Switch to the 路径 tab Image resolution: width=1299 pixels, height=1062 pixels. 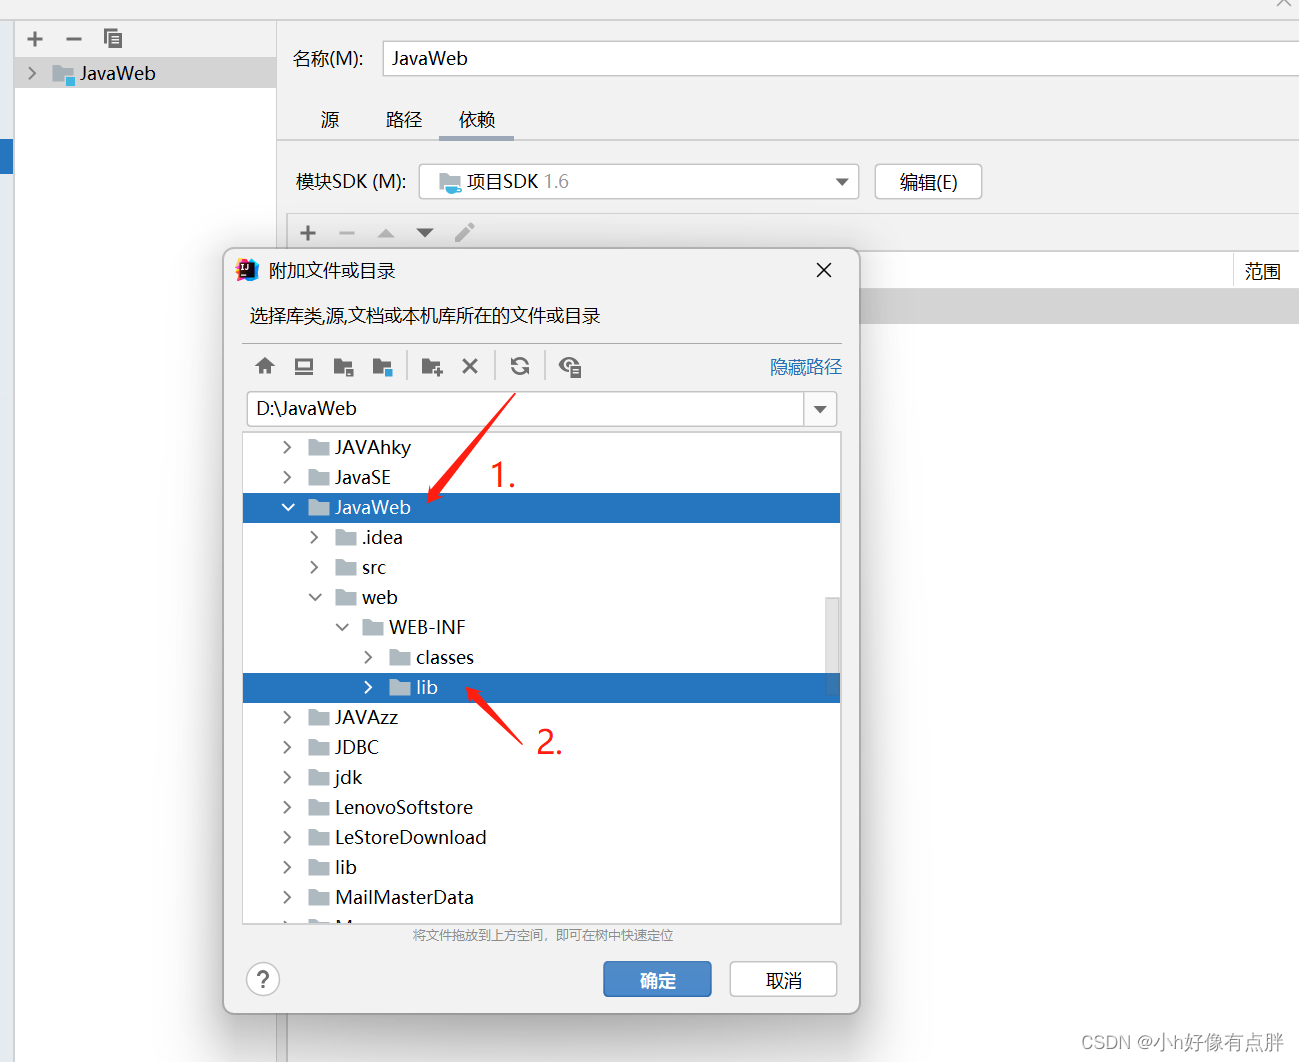point(404,119)
